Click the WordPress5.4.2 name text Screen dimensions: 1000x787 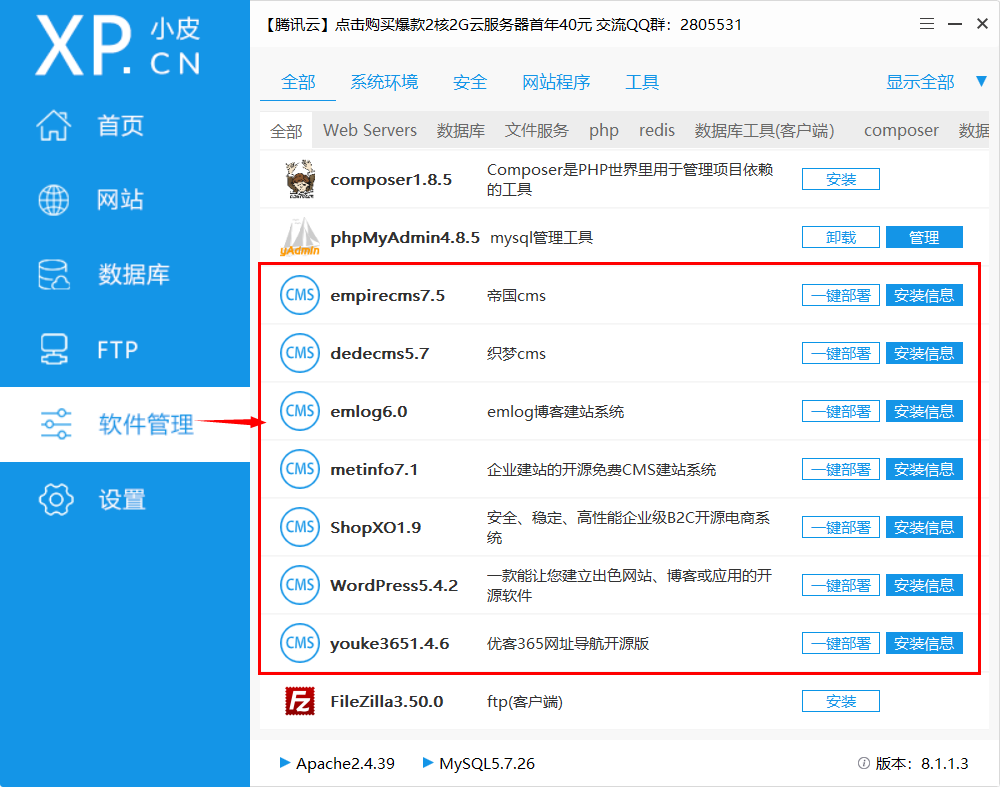pyautogui.click(x=394, y=585)
